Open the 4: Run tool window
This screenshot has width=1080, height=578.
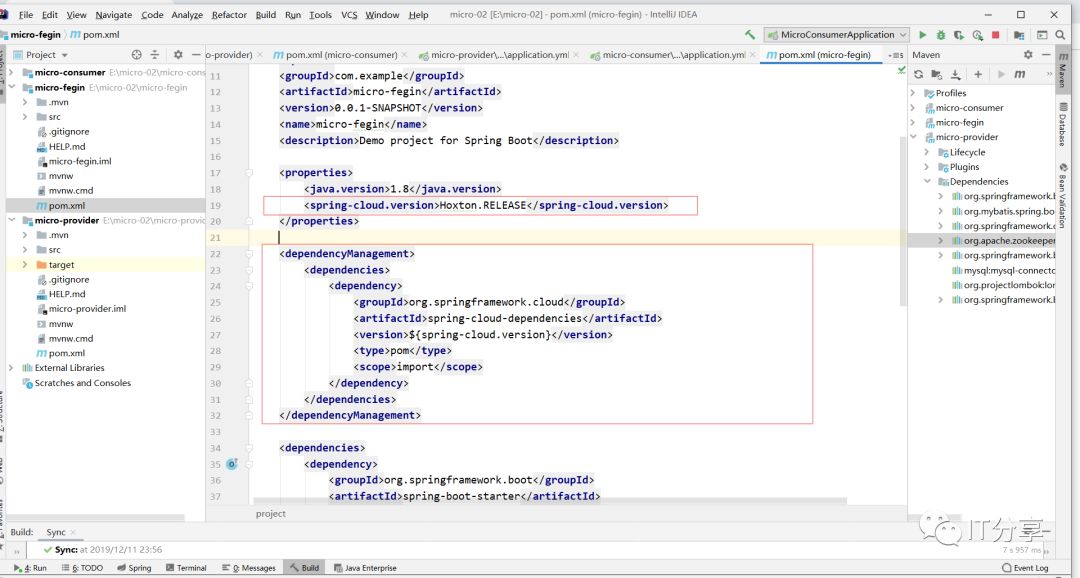pos(30,568)
